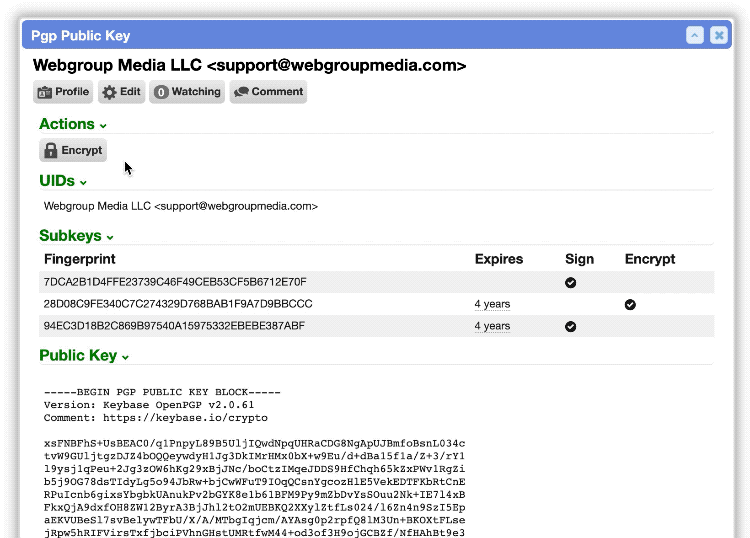The image size is (750, 538).
Task: Open the Comment button
Action: pos(268,92)
